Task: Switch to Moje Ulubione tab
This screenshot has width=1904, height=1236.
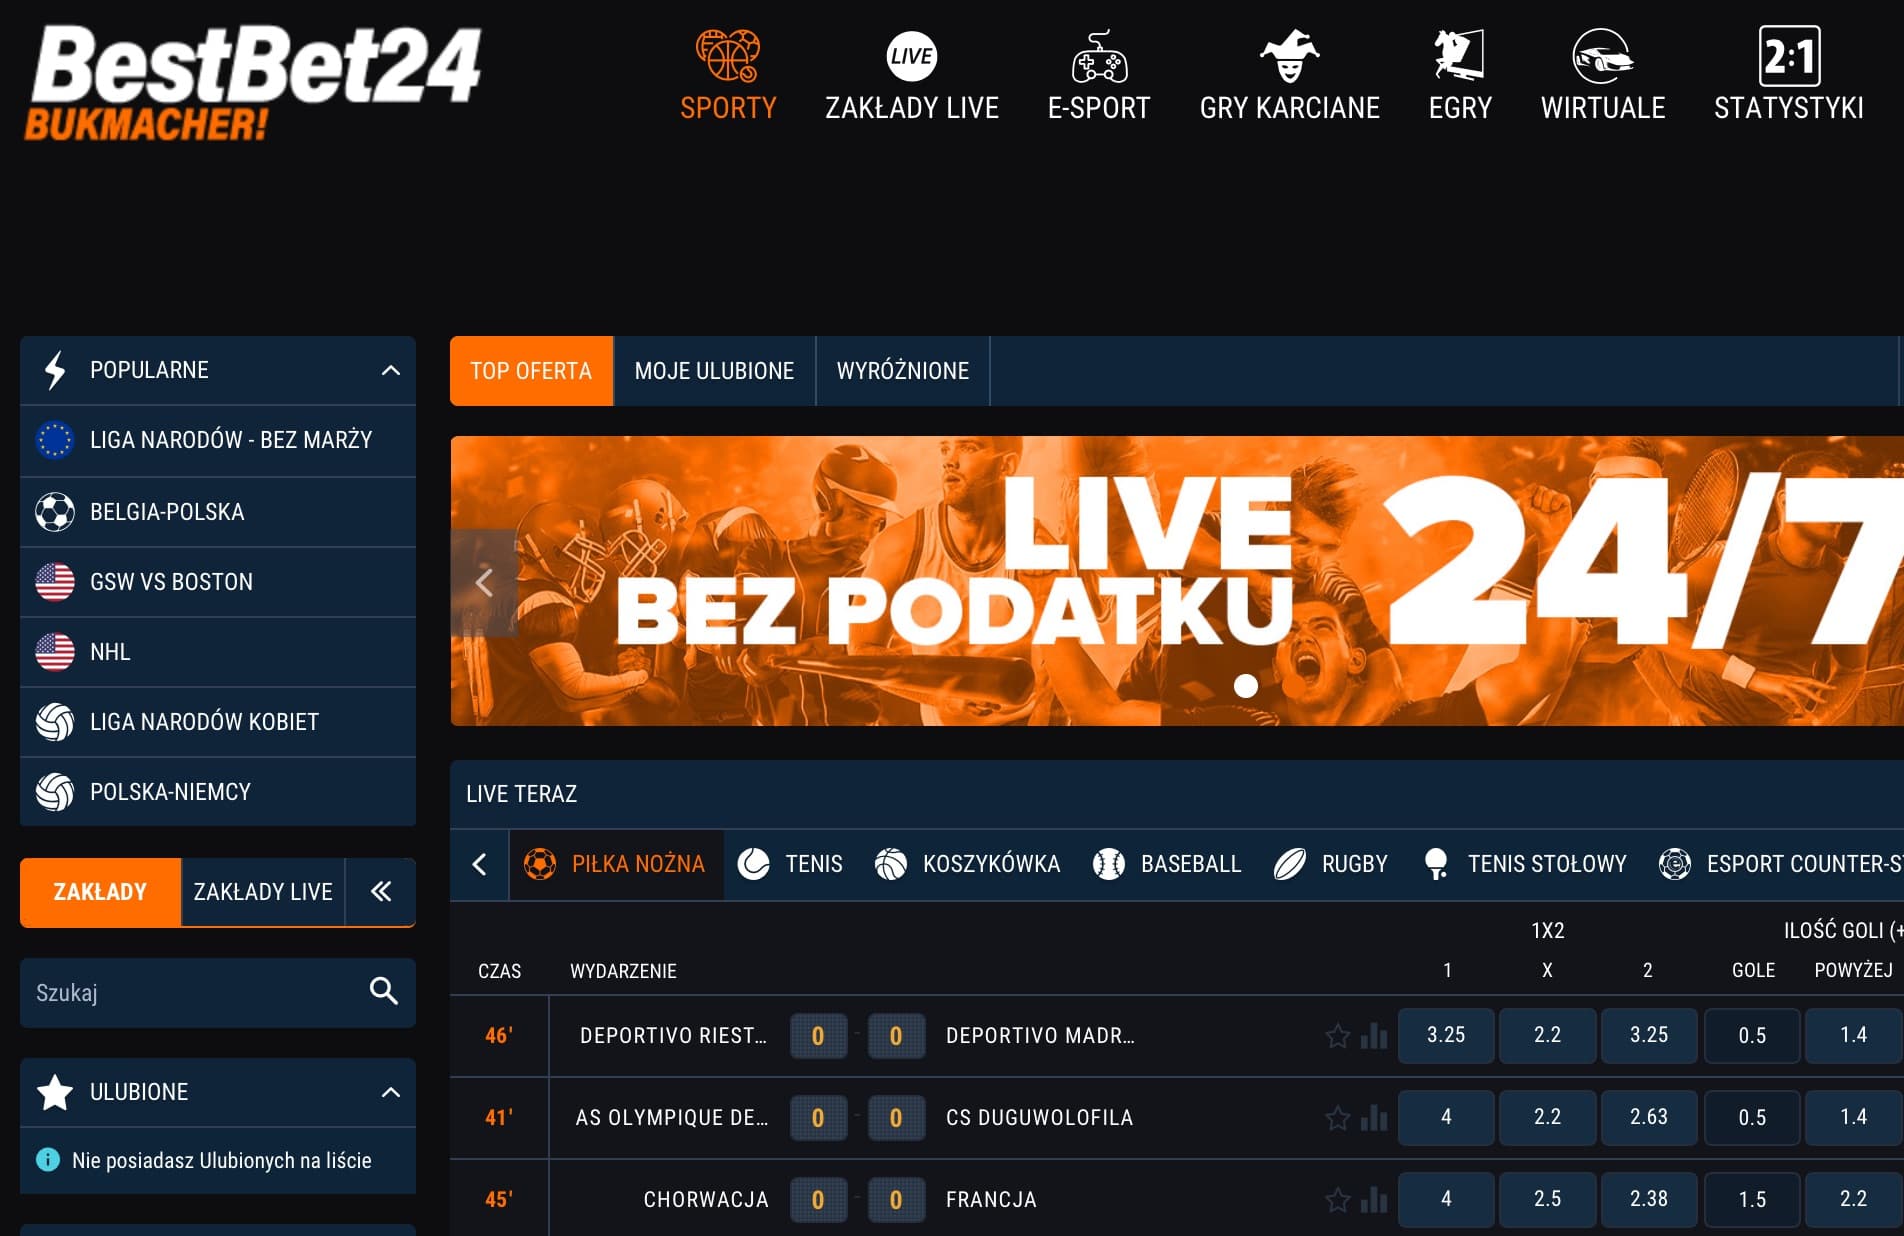Action: click(714, 371)
